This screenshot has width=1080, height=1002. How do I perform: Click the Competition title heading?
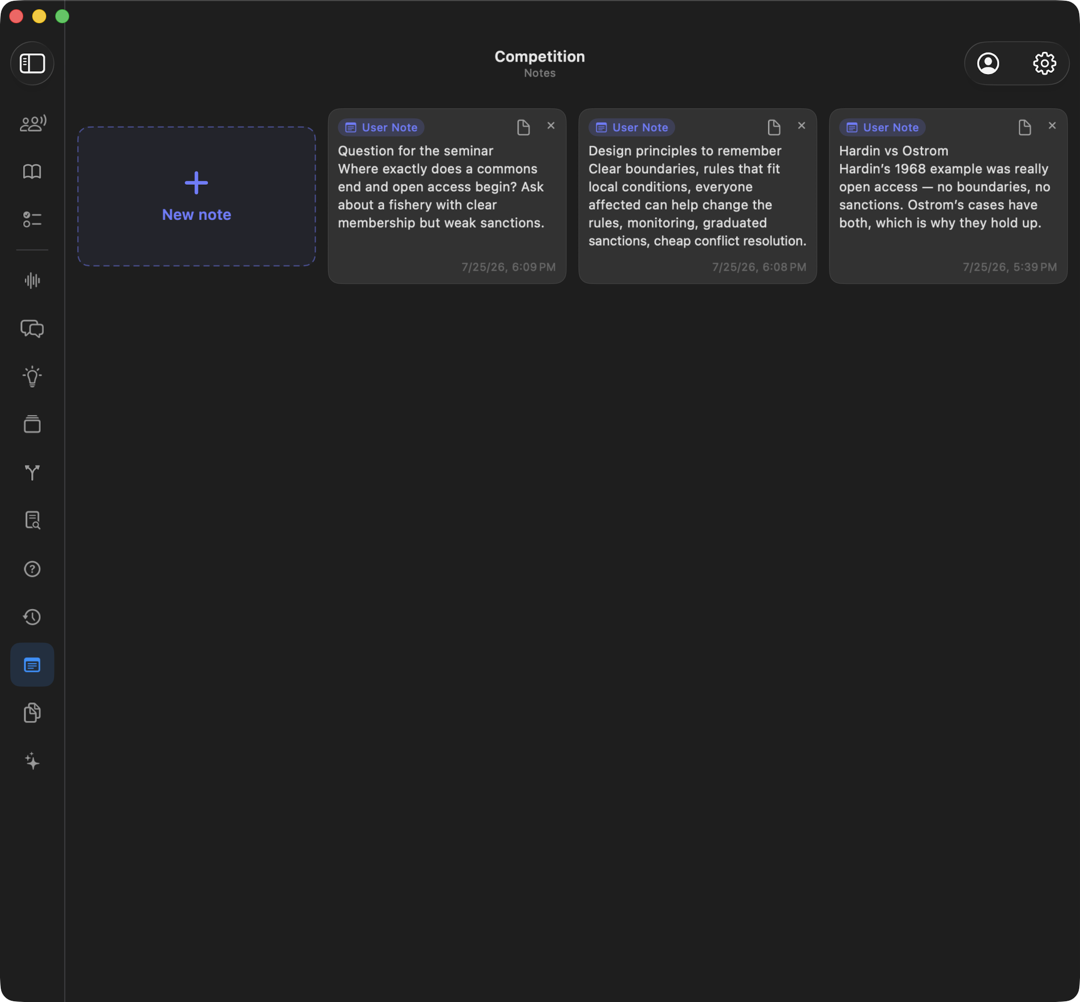click(540, 56)
